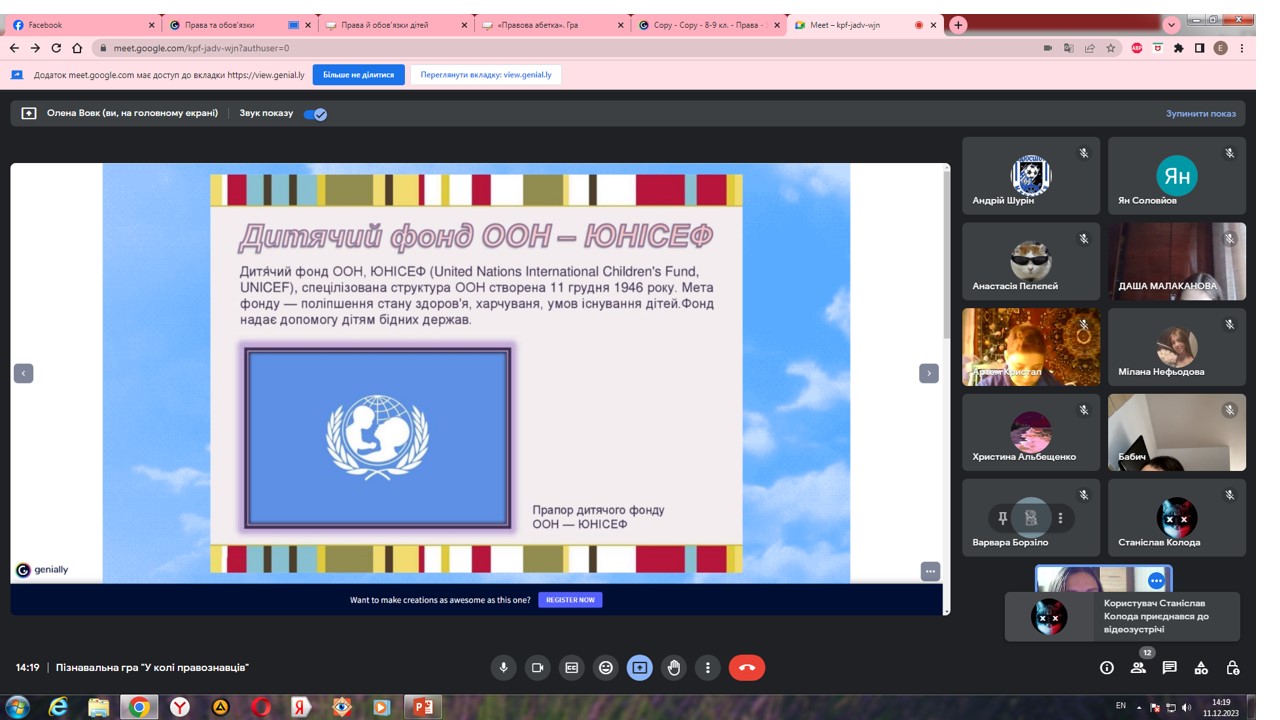Open the meeting details info icon
The image size is (1280, 720).
pyautogui.click(x=1107, y=668)
